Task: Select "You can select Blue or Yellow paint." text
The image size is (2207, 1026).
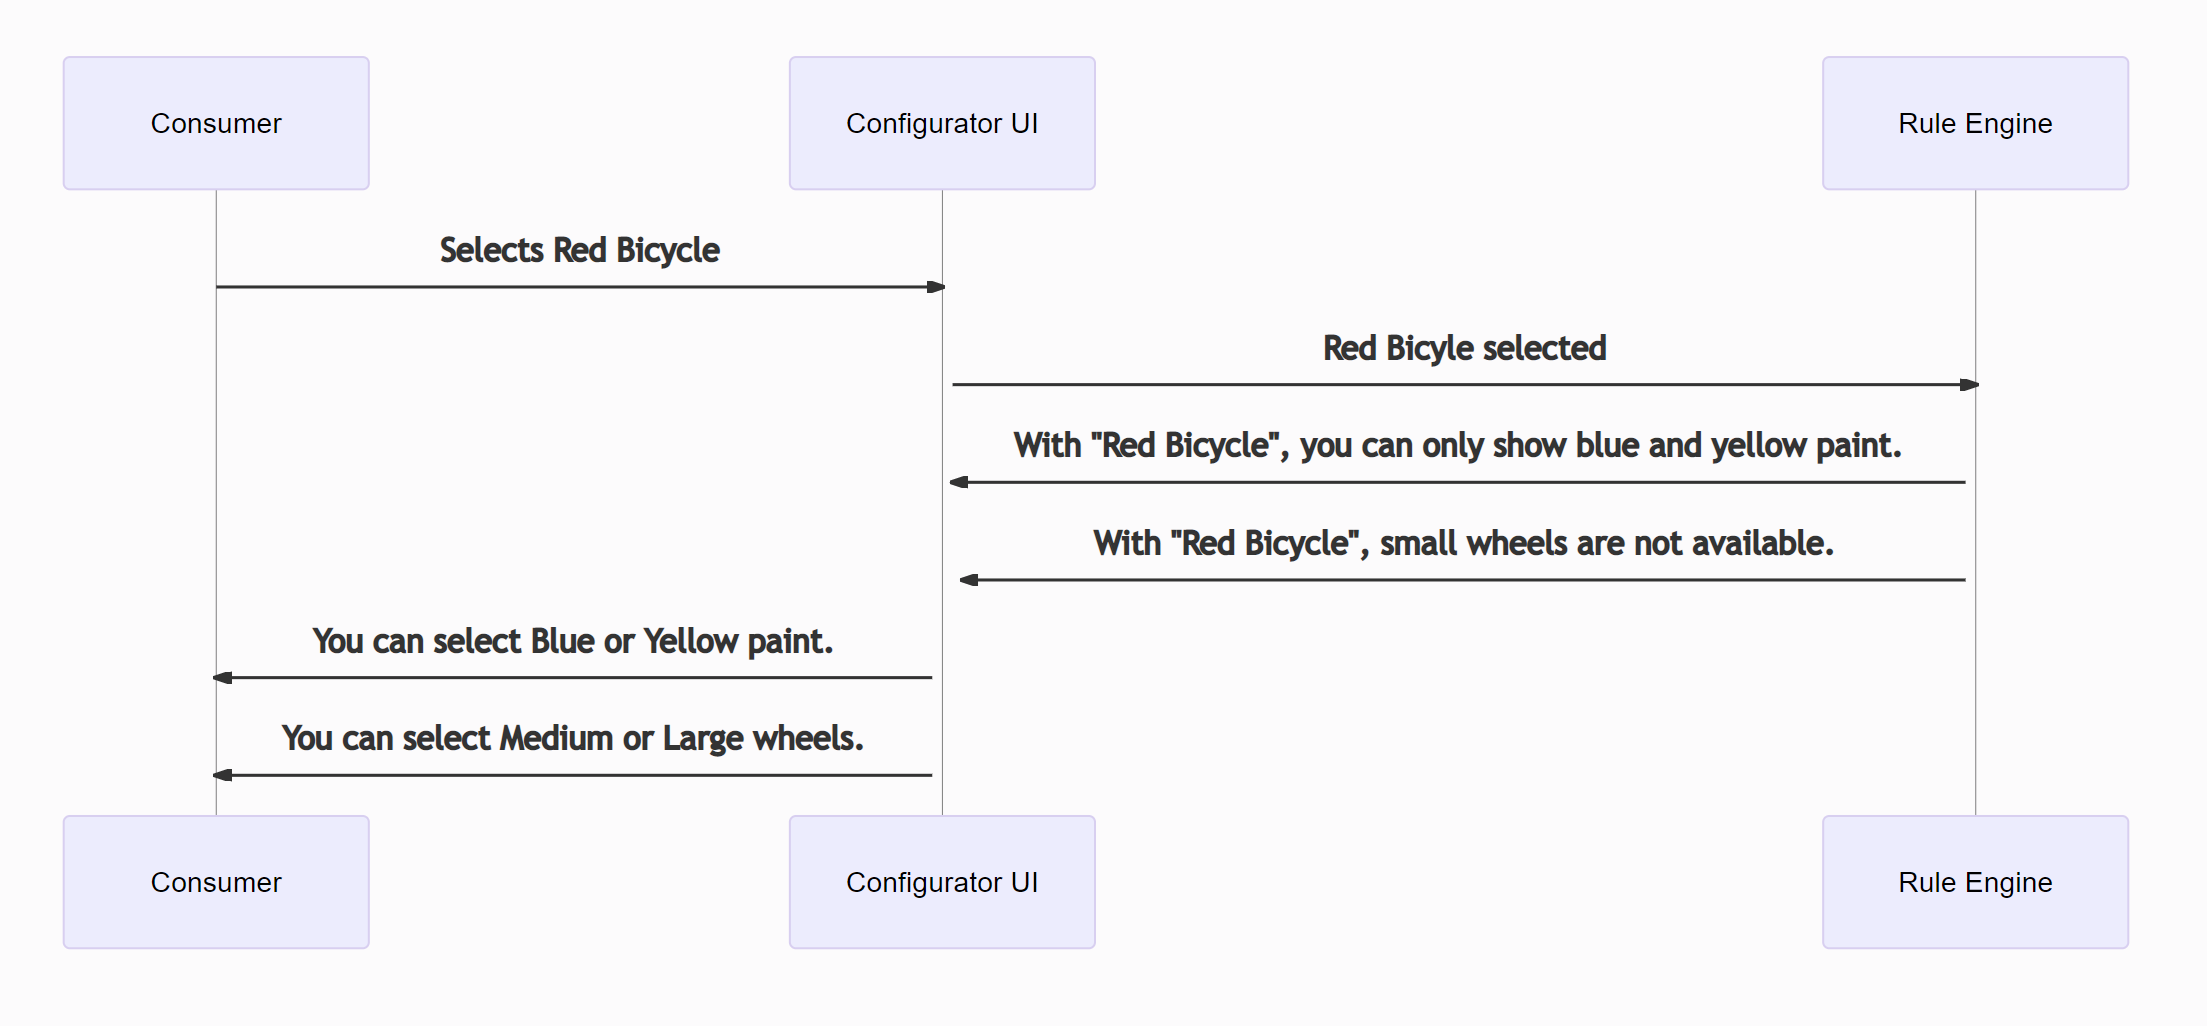Action: (572, 641)
